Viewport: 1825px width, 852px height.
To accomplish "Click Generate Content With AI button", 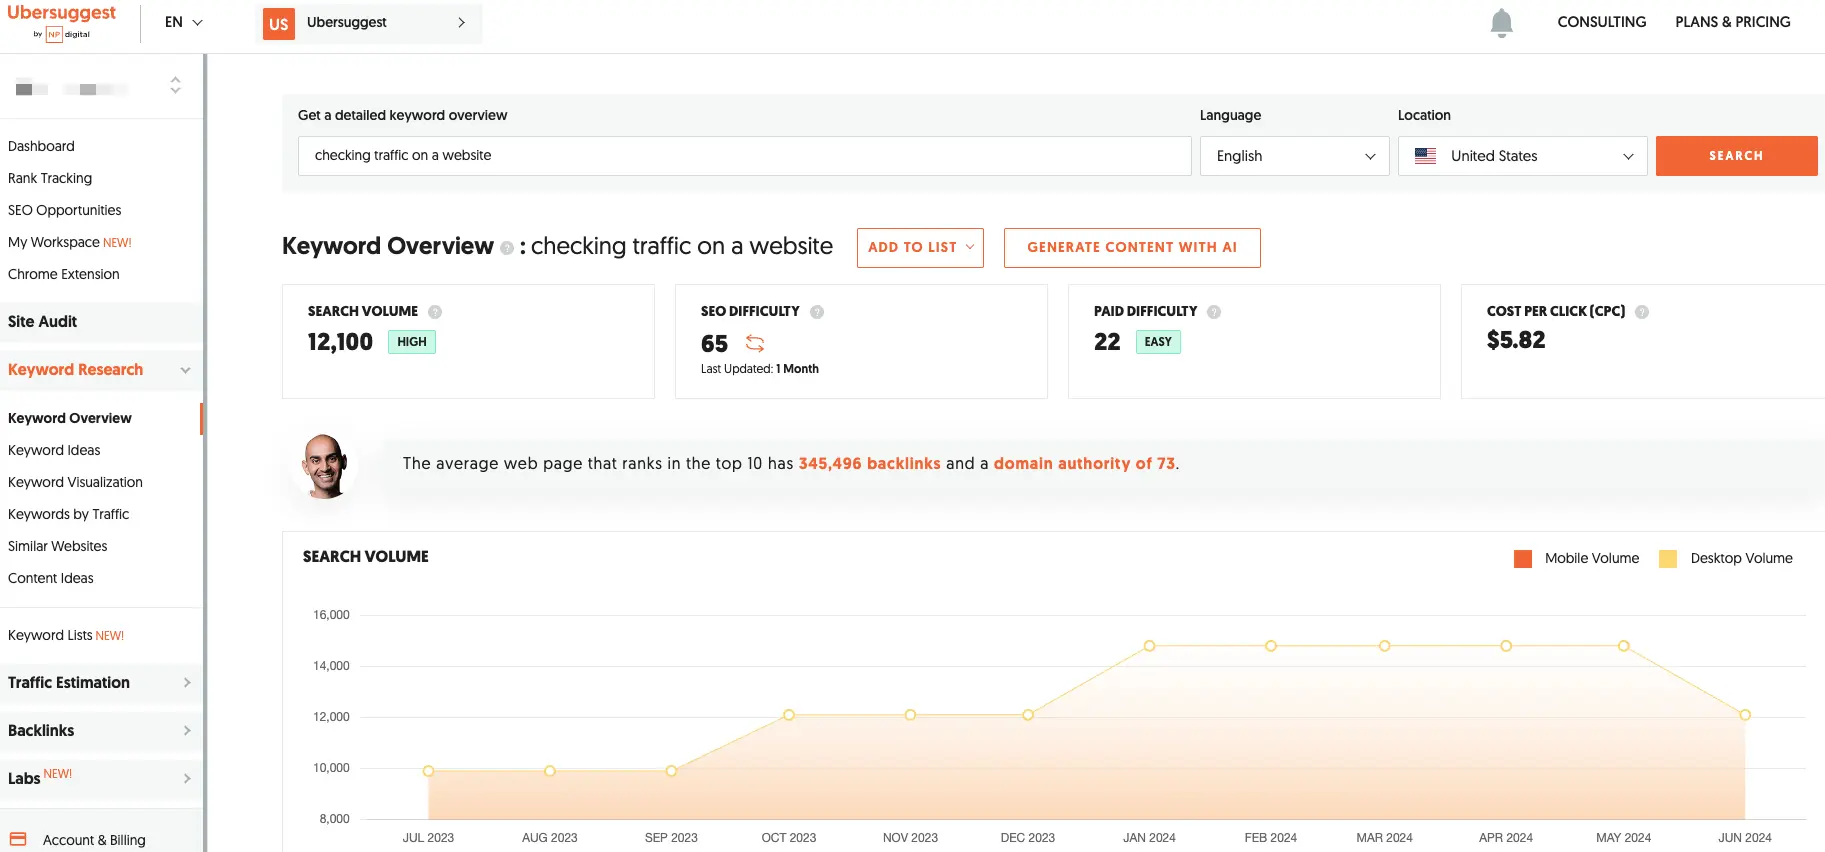I will pyautogui.click(x=1132, y=248).
